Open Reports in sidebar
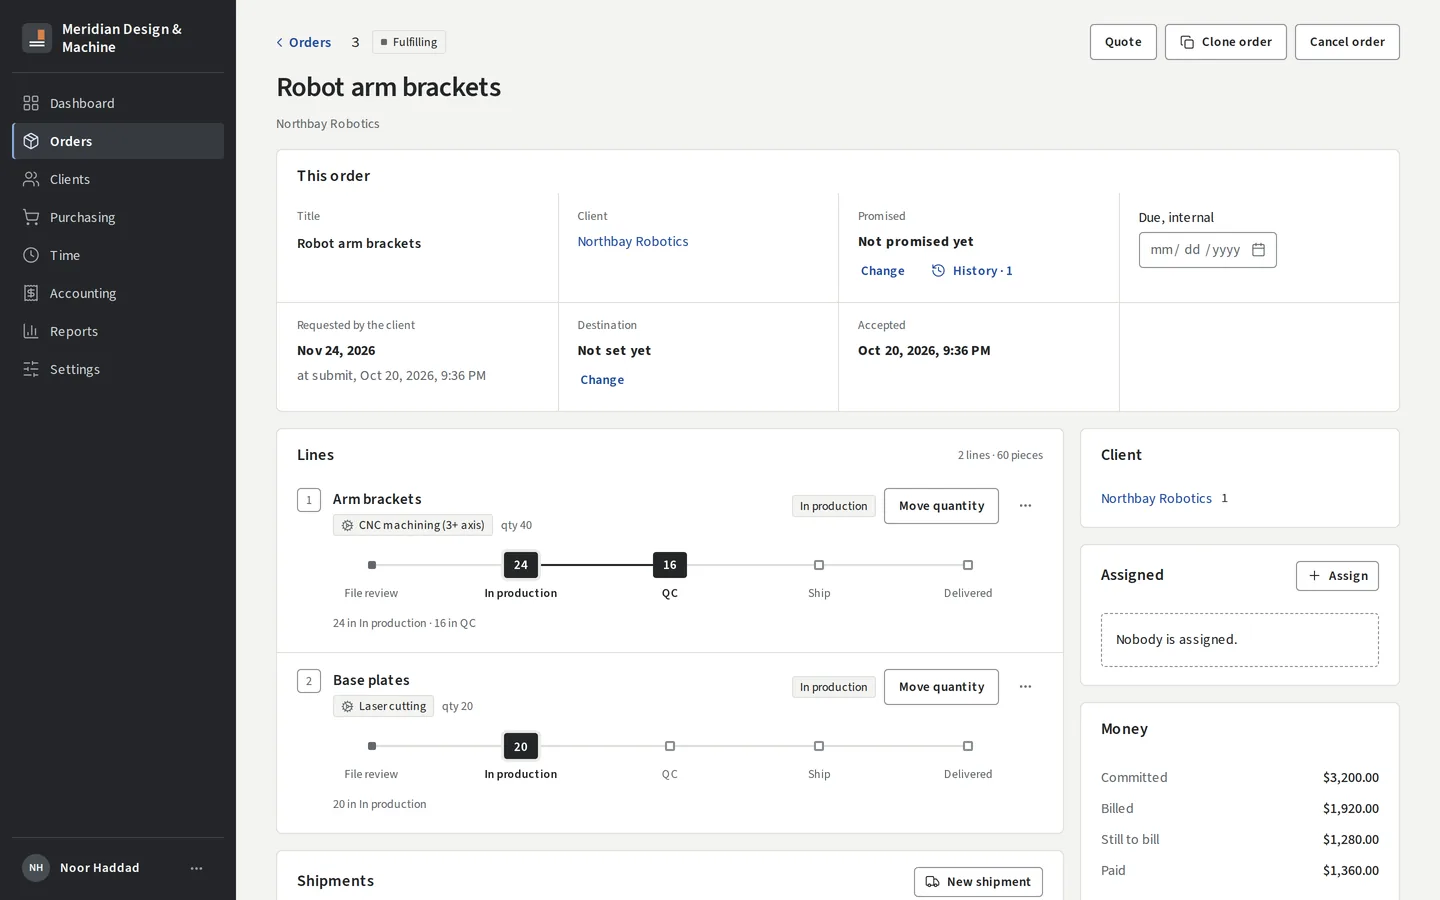This screenshot has height=900, width=1440. 118,331
